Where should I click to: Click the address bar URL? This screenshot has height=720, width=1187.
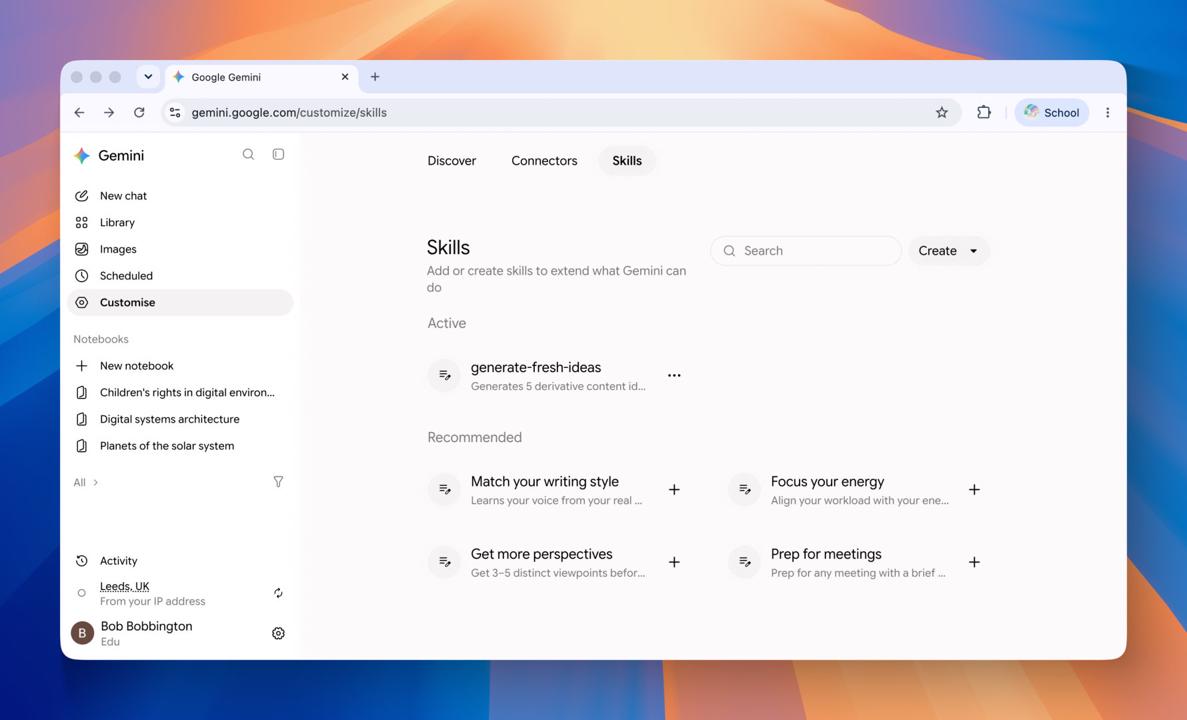289,112
